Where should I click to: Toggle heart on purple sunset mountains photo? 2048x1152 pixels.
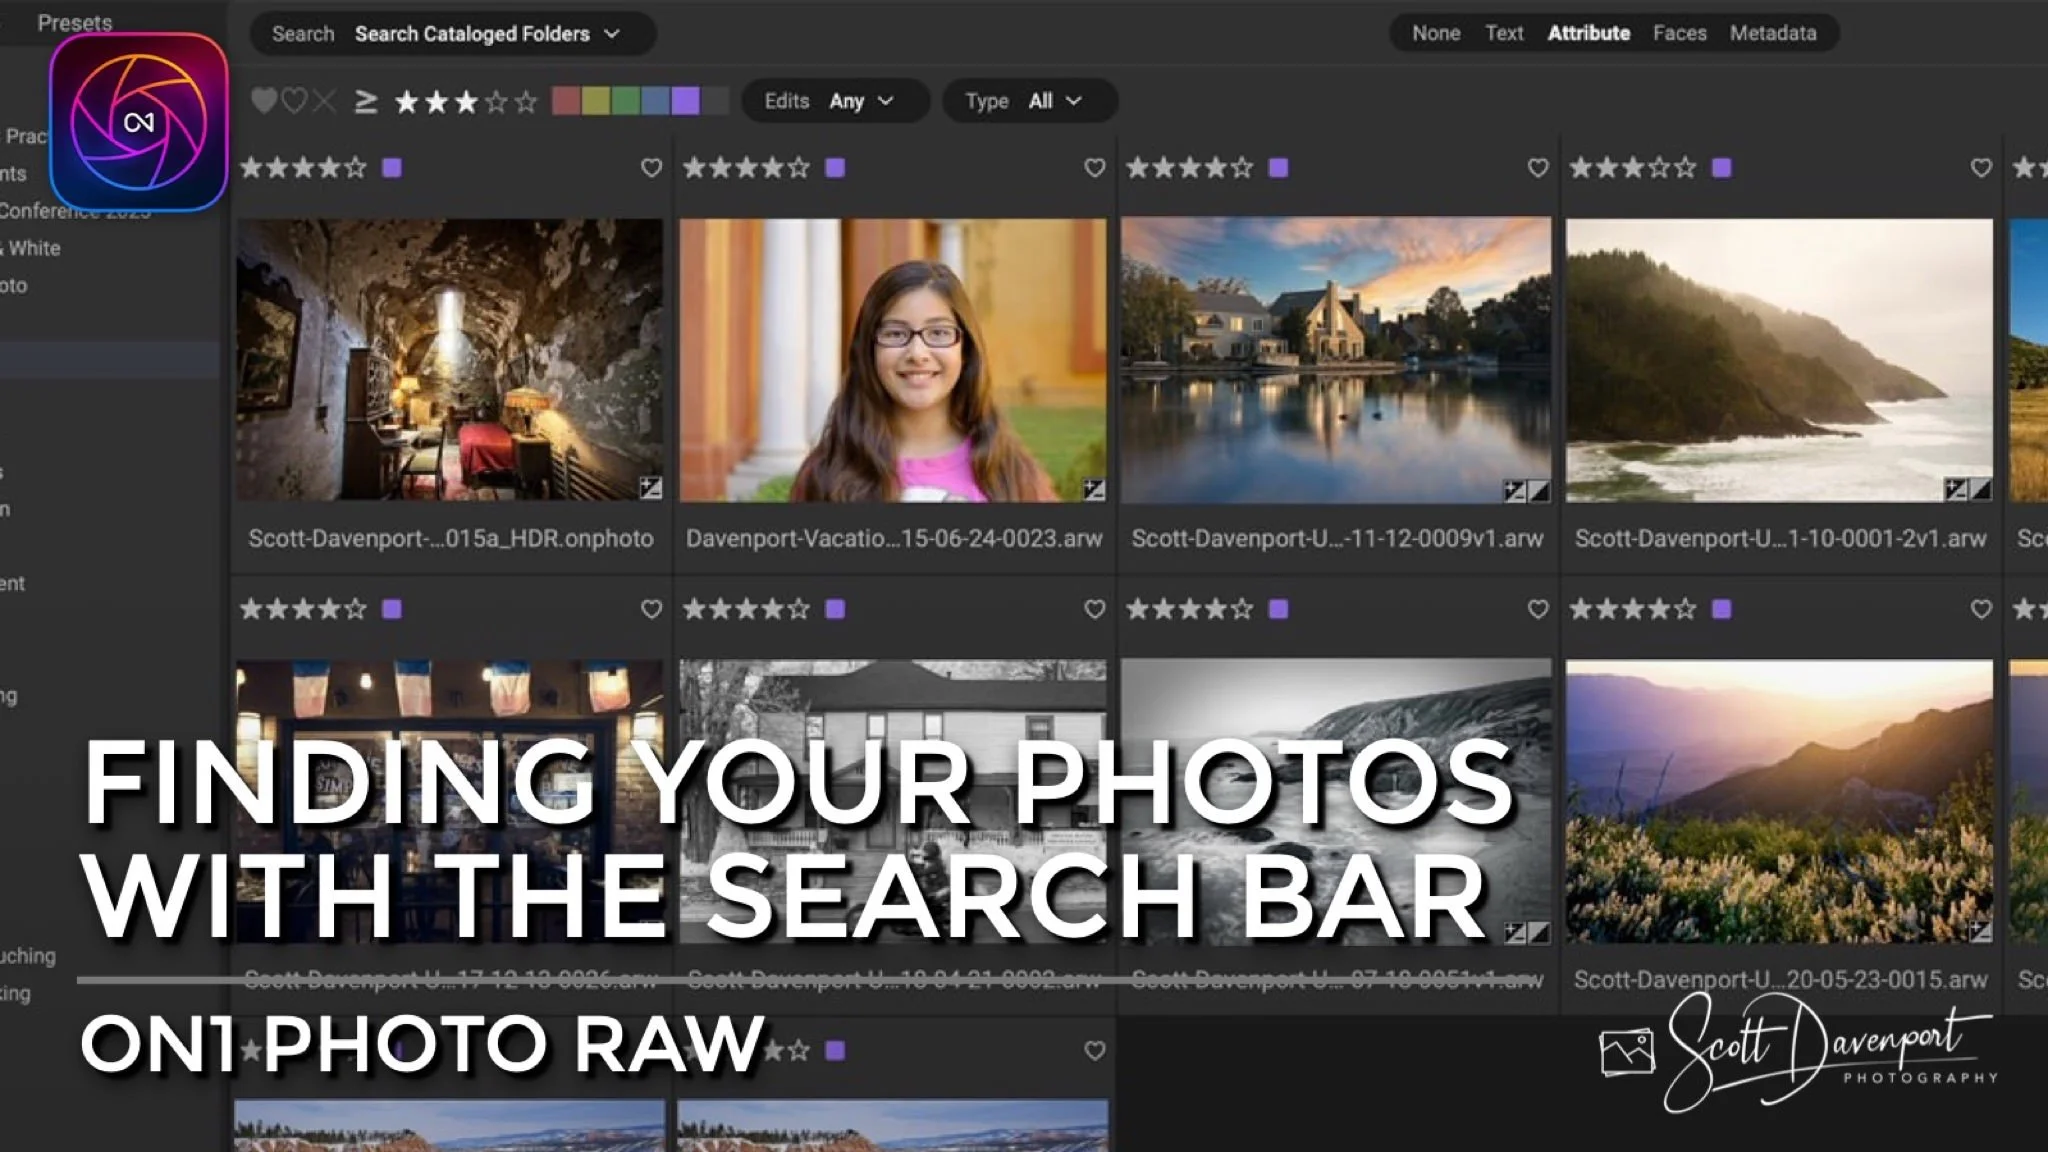(1981, 609)
